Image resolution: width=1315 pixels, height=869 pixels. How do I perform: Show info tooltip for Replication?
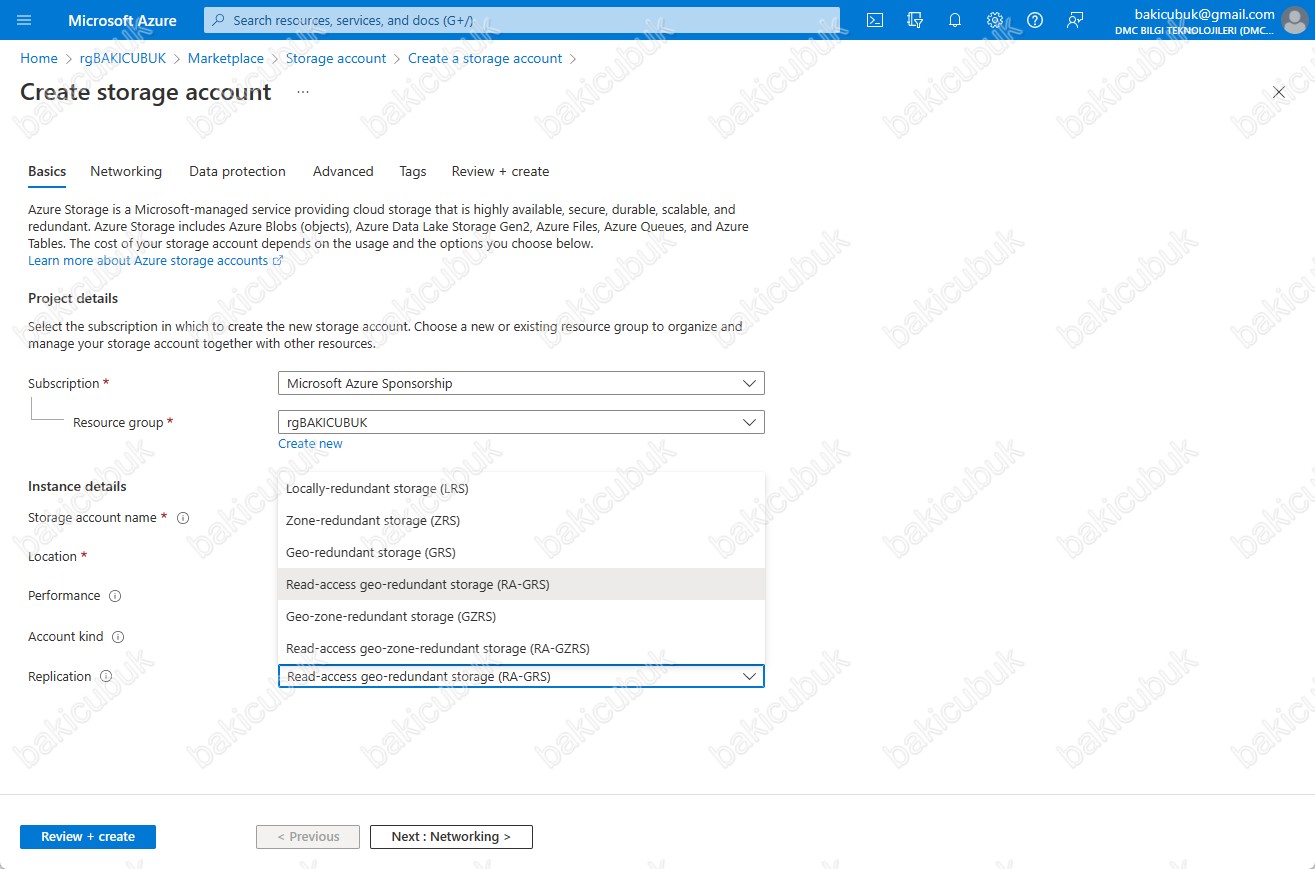coord(106,677)
